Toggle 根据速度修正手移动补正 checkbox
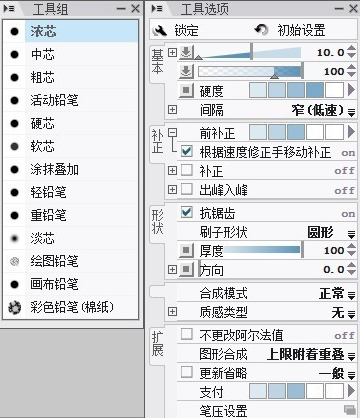 click(187, 151)
